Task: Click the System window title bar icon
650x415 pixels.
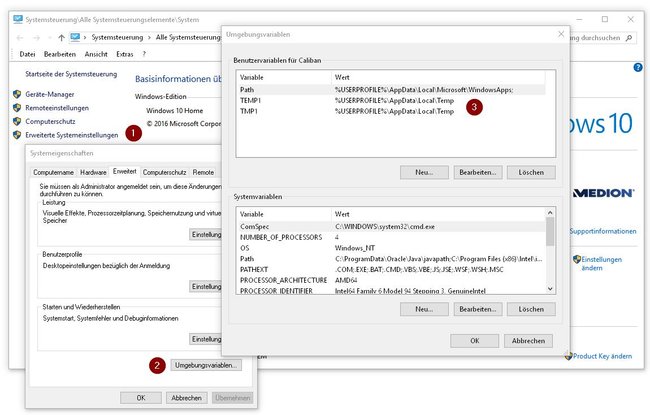Action: (18, 19)
